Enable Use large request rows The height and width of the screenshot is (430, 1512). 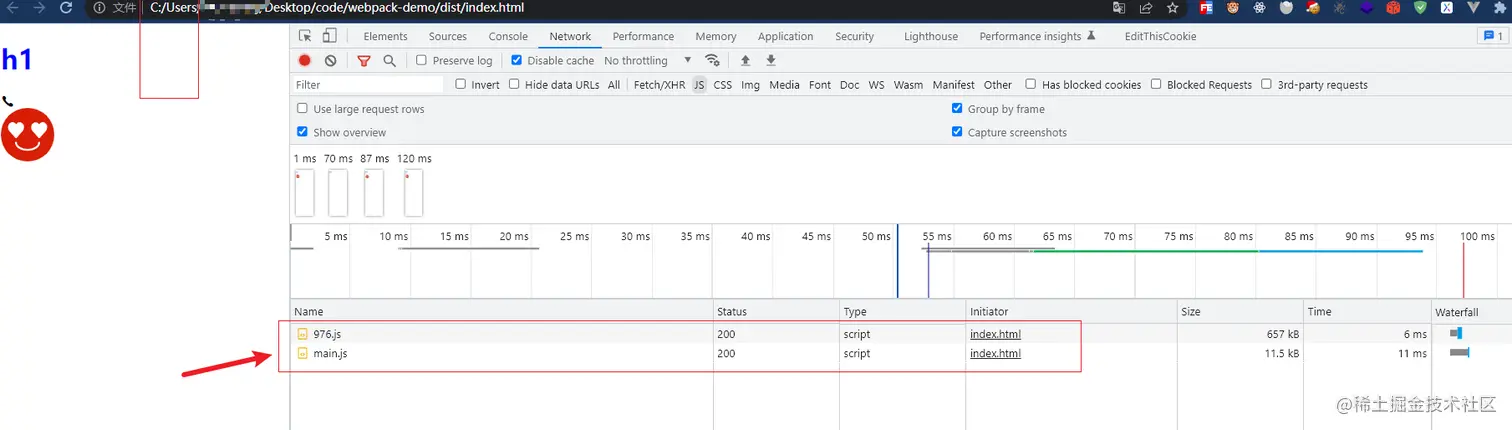(302, 109)
